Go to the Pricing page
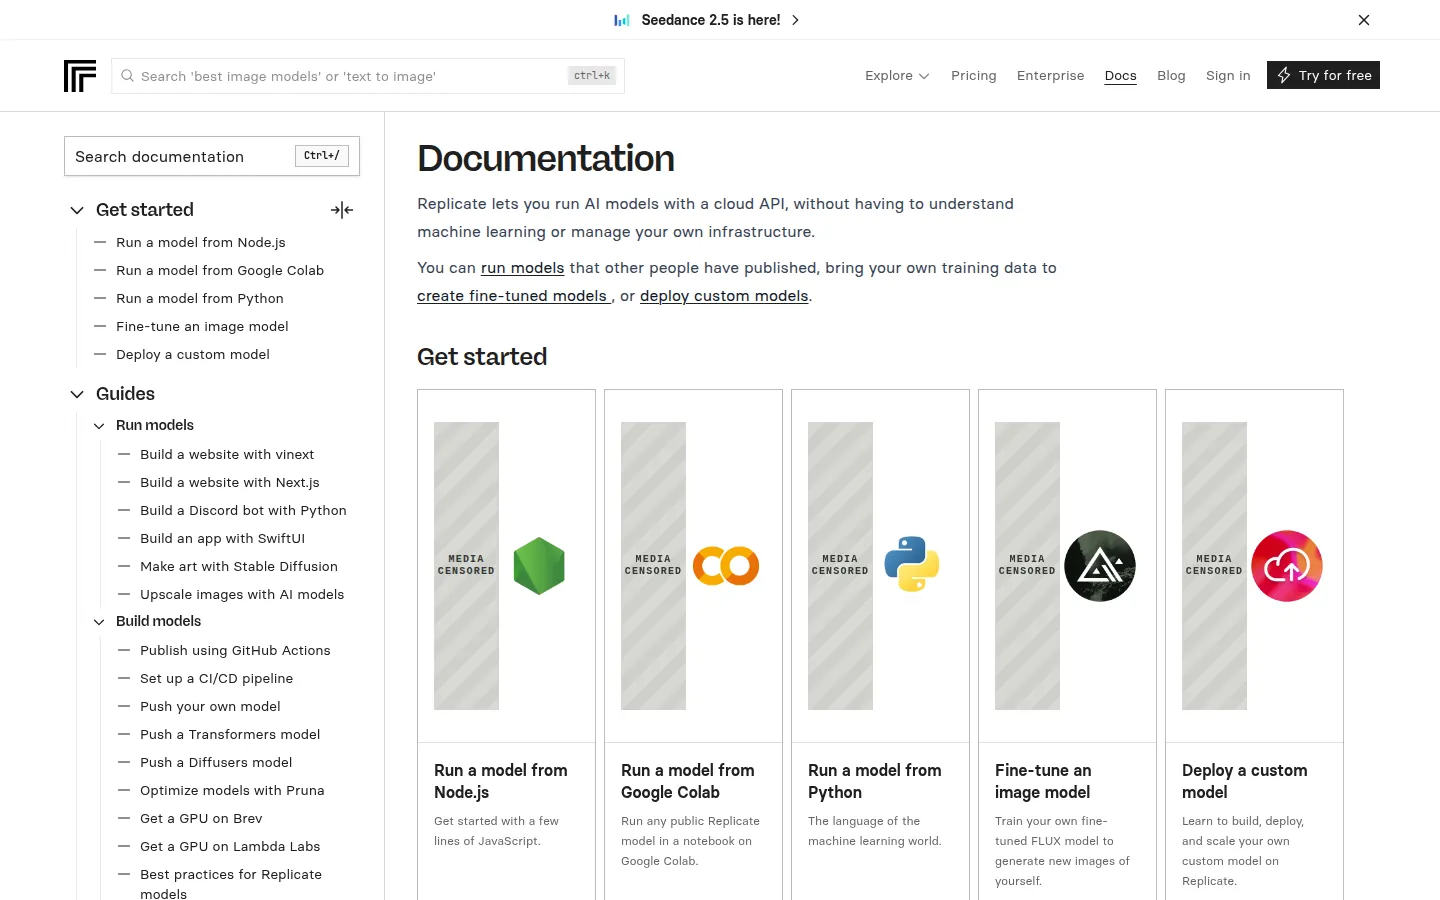 tap(974, 76)
